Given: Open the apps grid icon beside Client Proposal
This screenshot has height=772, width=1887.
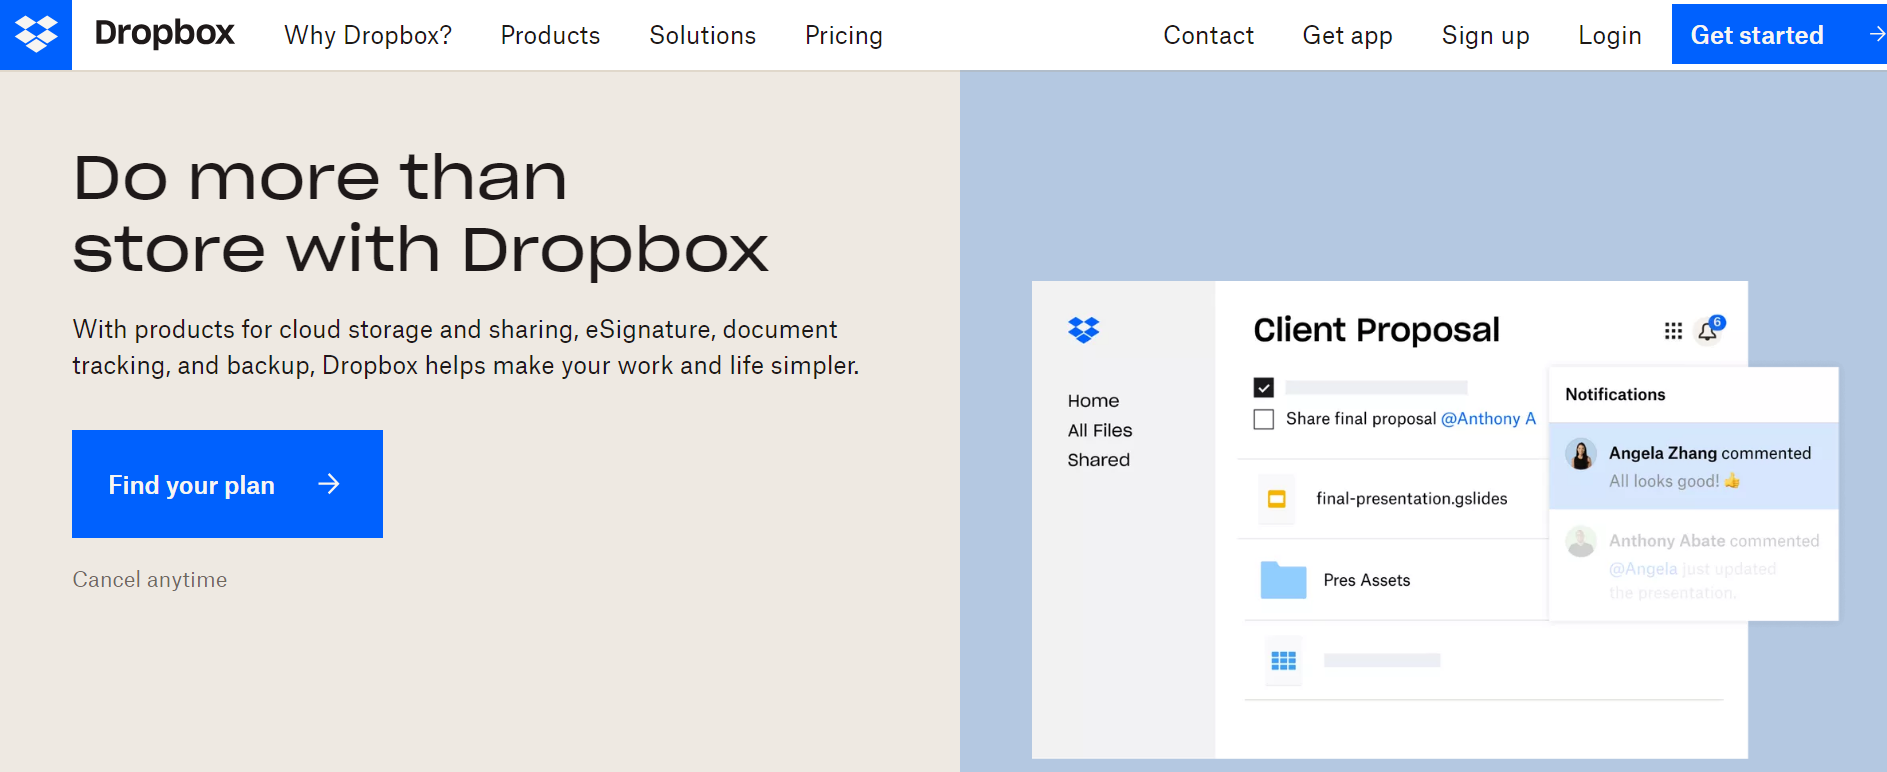Looking at the screenshot, I should [1673, 331].
